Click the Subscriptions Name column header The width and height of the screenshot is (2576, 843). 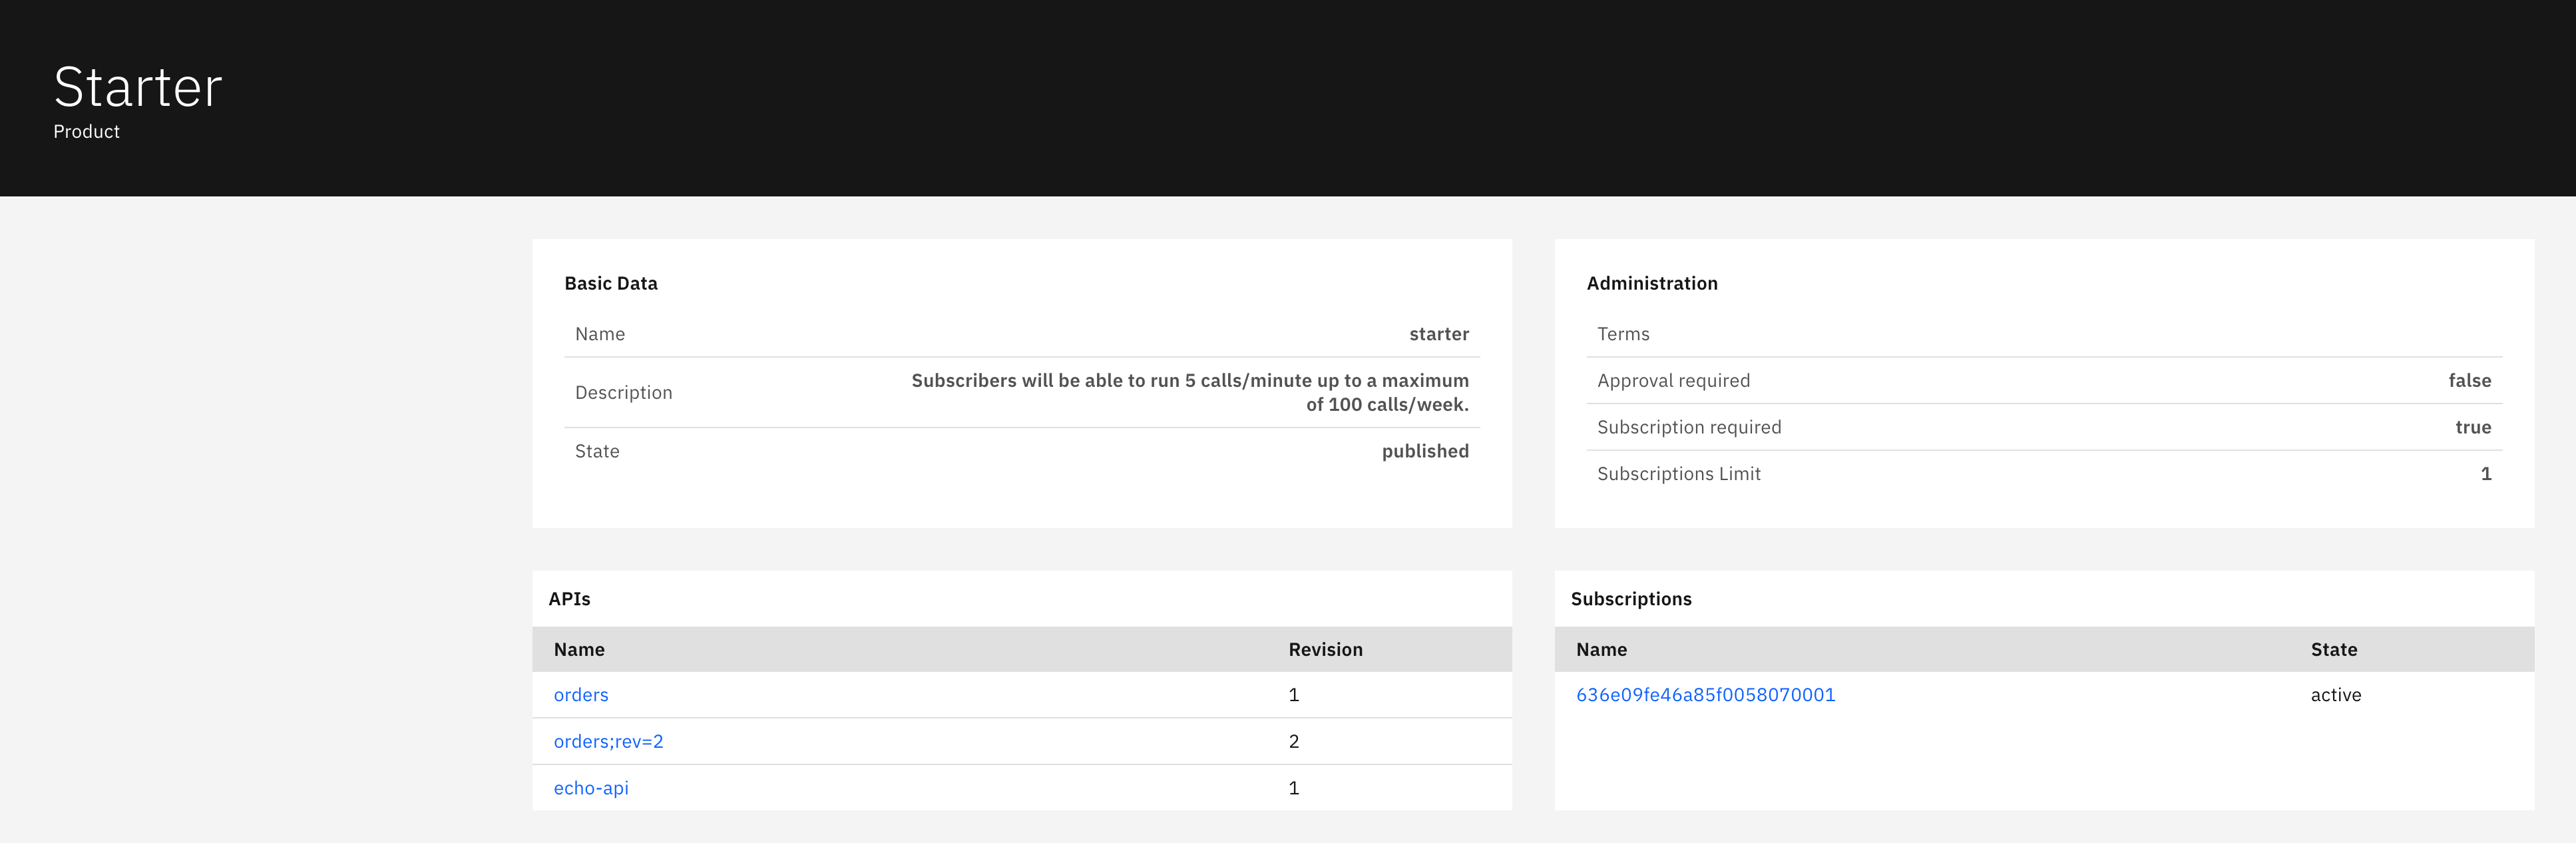(1601, 650)
